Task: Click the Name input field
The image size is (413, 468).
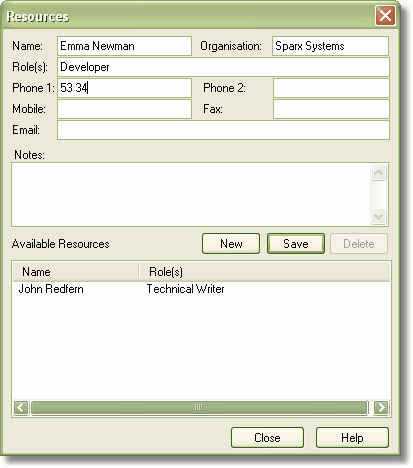Action: click(124, 46)
